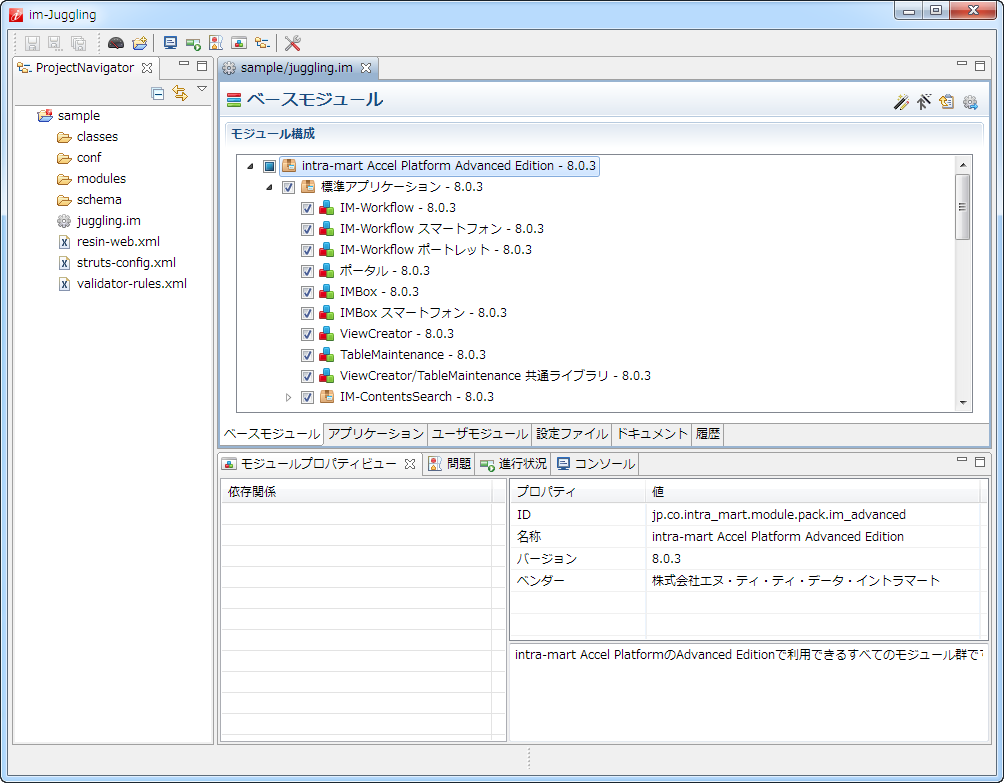
Task: Select the sample project in ProjectNavigator
Action: point(79,116)
